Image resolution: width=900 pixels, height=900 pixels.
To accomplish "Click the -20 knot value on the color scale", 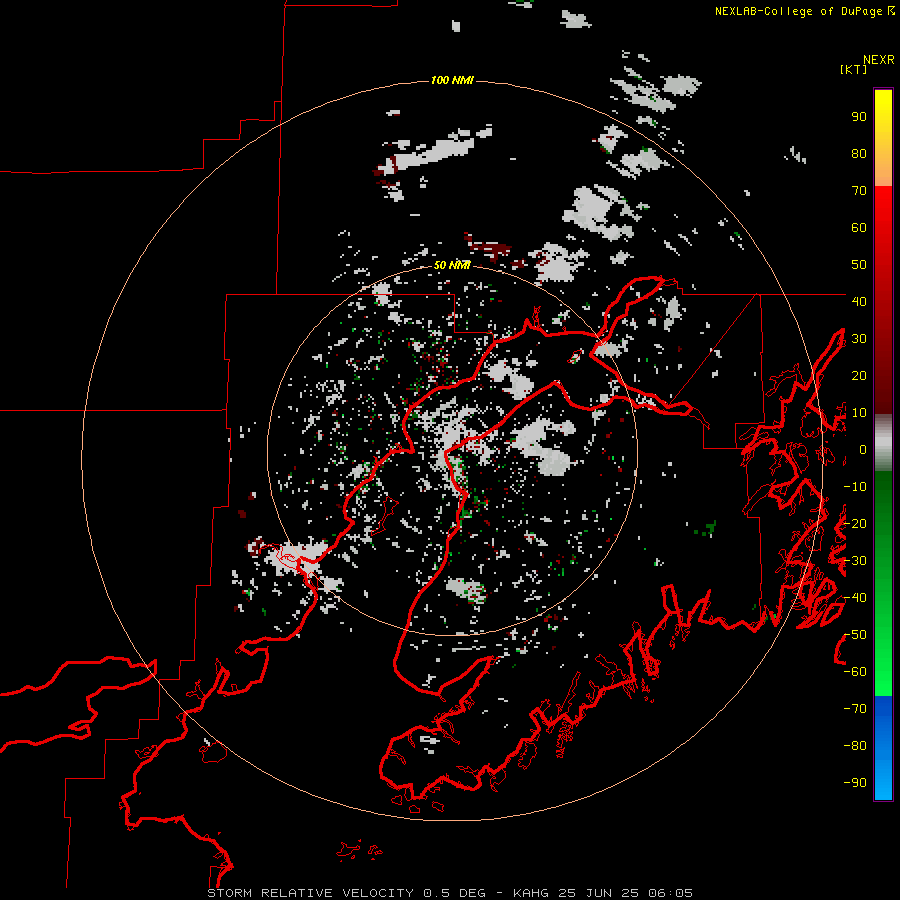I will tap(855, 524).
